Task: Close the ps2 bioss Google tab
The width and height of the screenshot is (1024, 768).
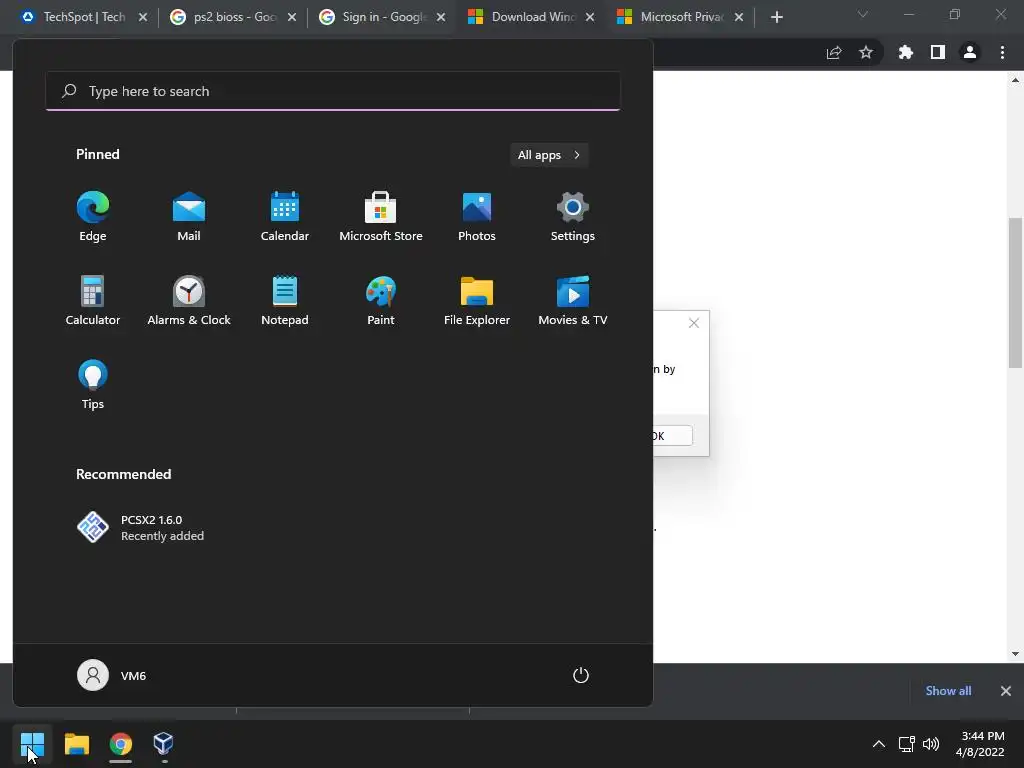Action: tap(292, 17)
